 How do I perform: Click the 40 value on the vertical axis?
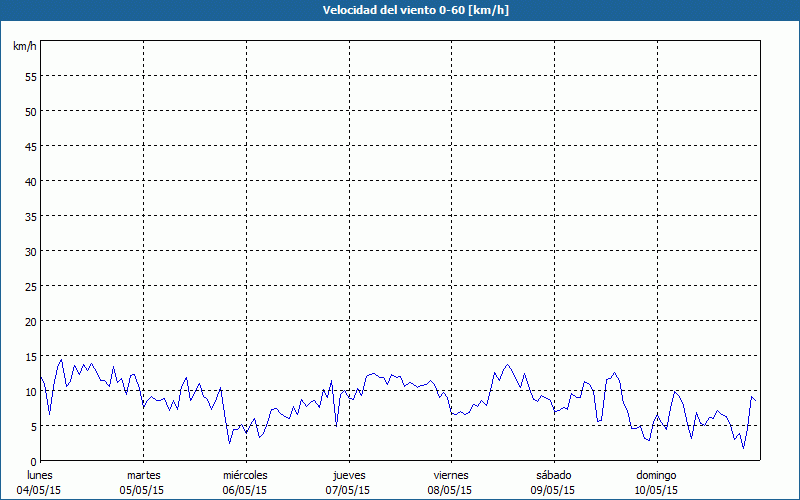click(30, 181)
